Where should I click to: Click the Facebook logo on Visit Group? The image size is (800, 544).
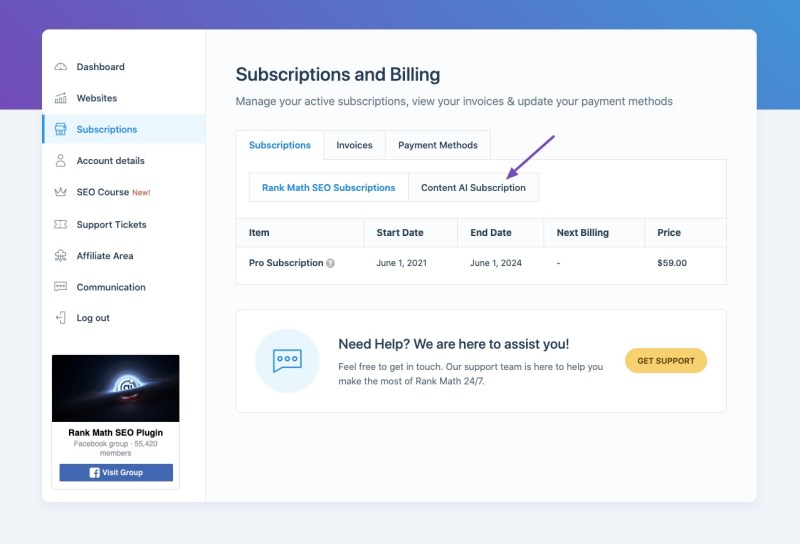coord(94,473)
